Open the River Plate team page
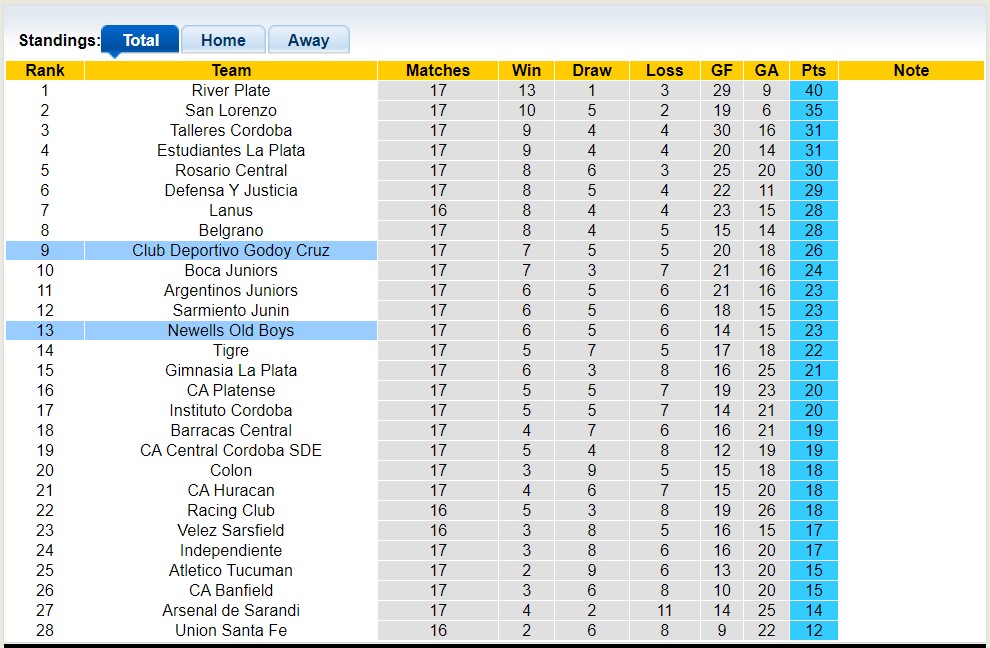 pos(230,90)
